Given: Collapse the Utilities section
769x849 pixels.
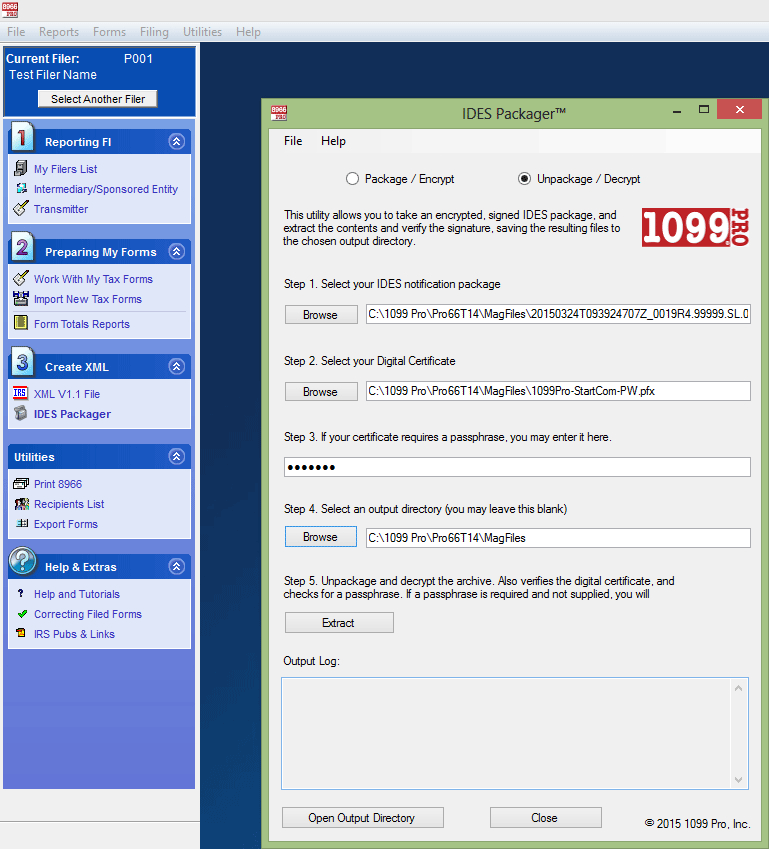Looking at the screenshot, I should (x=177, y=456).
